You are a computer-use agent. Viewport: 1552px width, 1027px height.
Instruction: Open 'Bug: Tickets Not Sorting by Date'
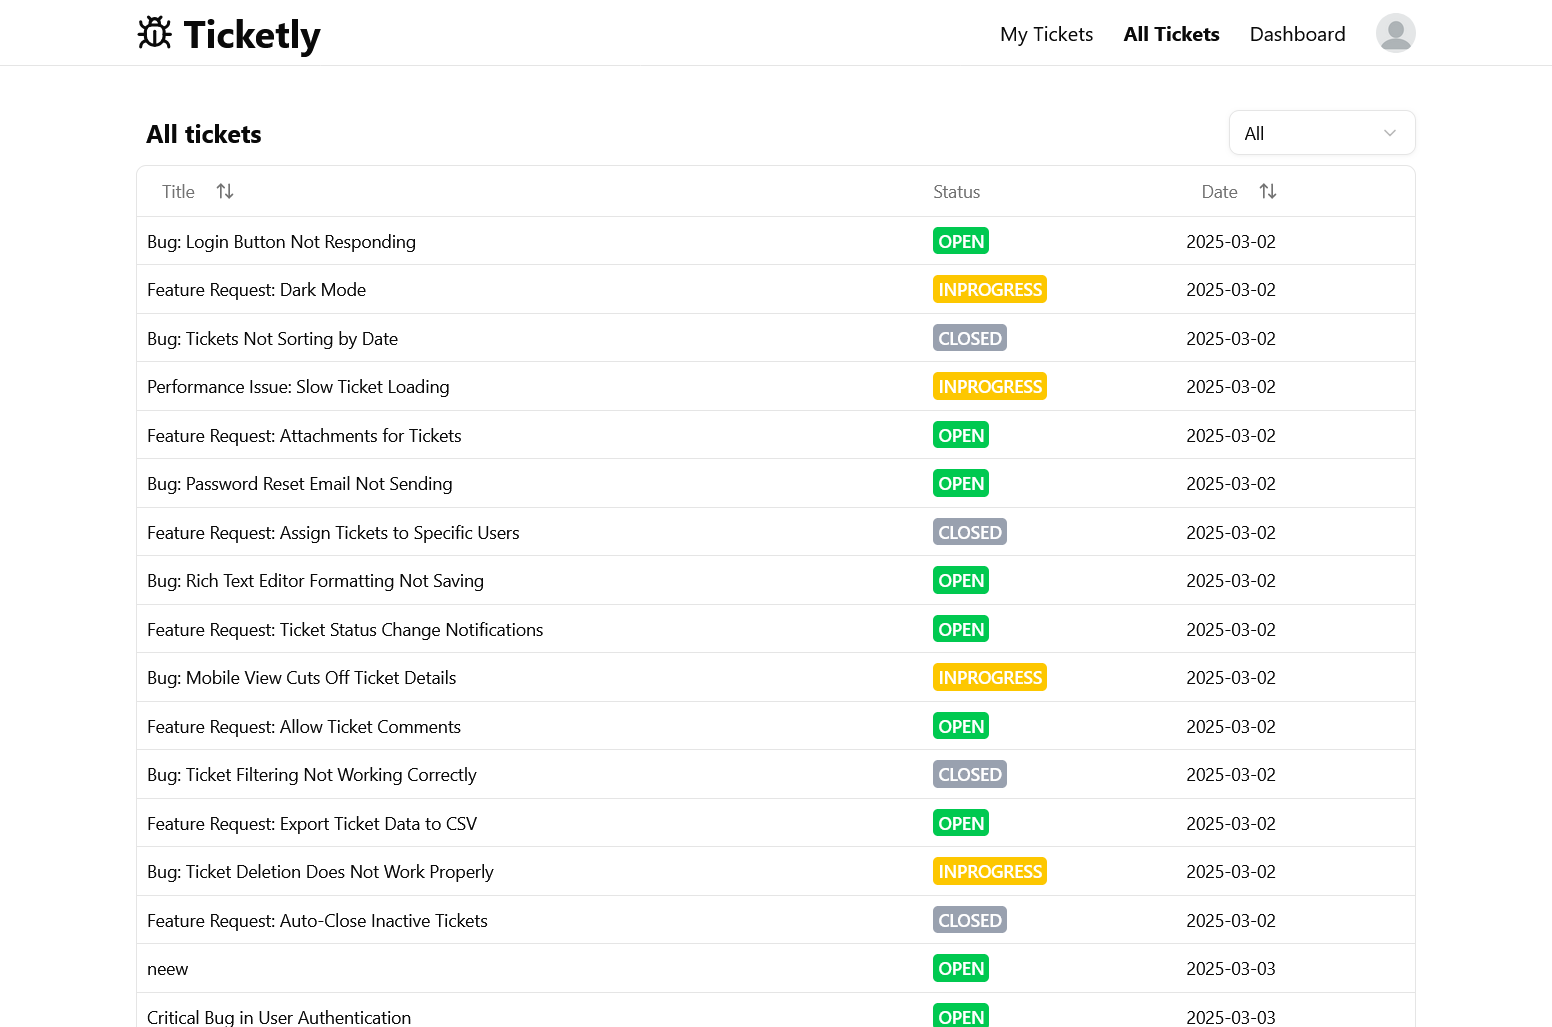(x=272, y=339)
